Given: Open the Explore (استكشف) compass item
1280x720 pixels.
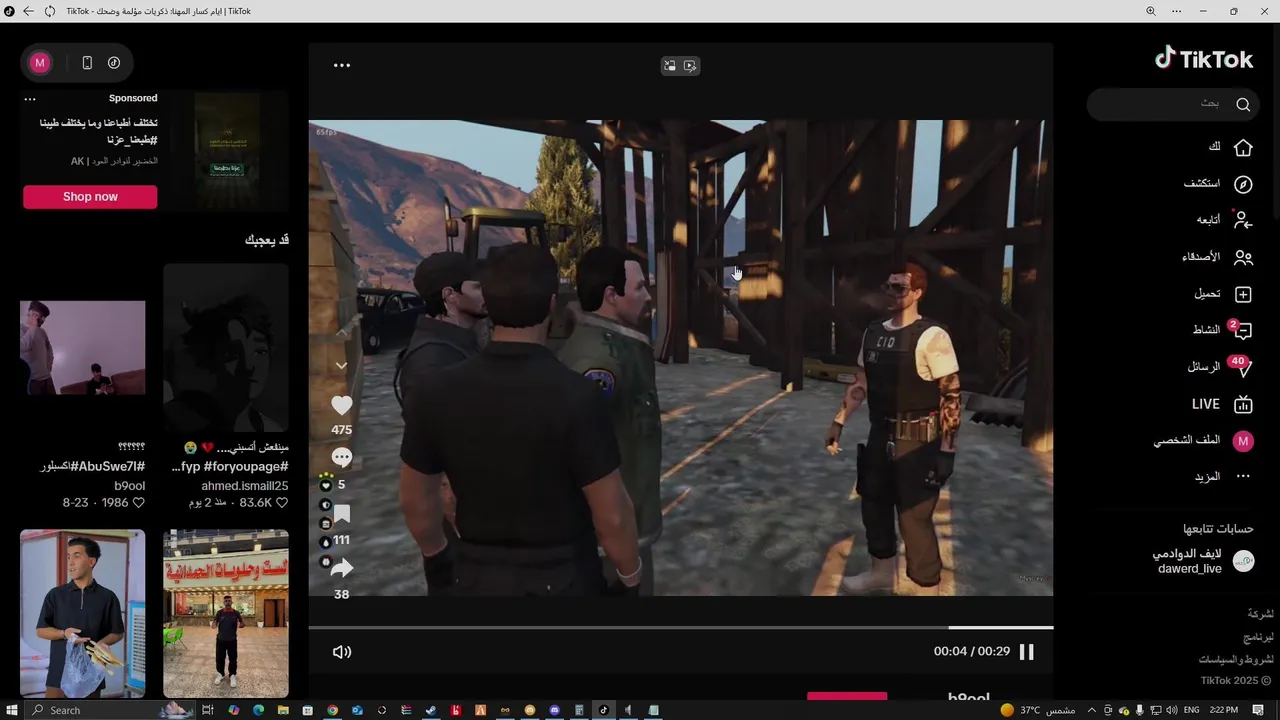Looking at the screenshot, I should (1218, 184).
